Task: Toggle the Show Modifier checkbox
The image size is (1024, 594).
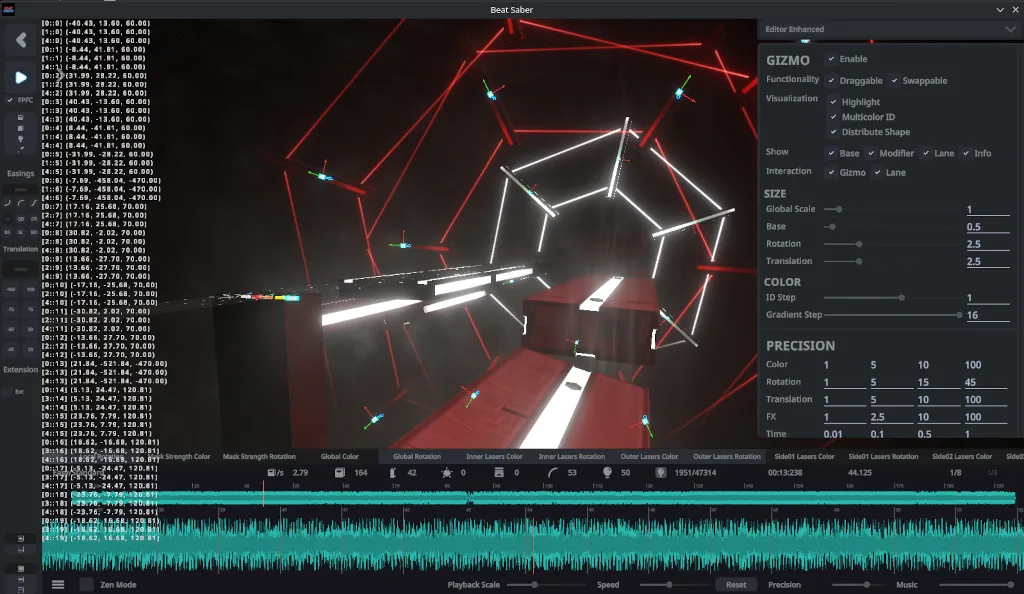Action: pos(871,153)
